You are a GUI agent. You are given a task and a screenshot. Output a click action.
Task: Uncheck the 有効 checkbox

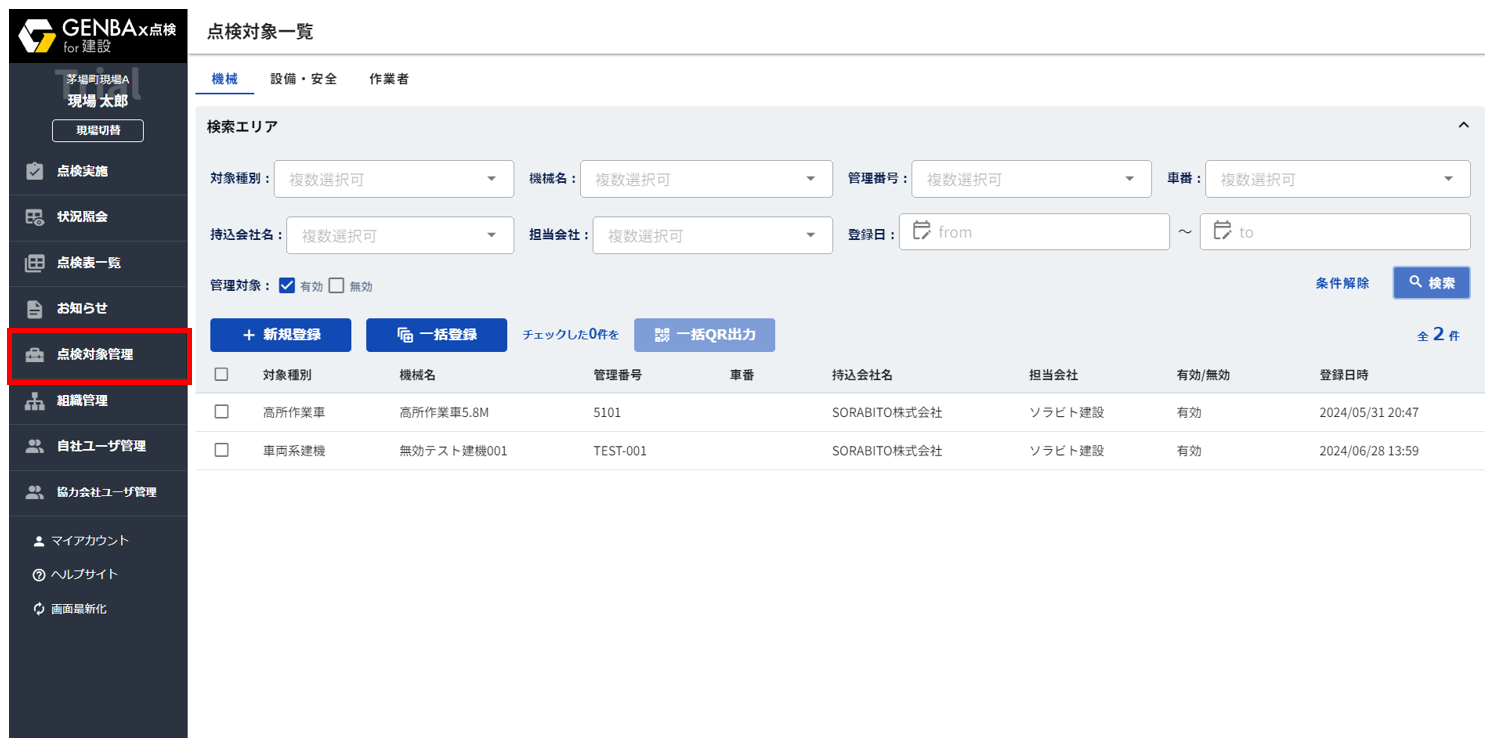[287, 286]
